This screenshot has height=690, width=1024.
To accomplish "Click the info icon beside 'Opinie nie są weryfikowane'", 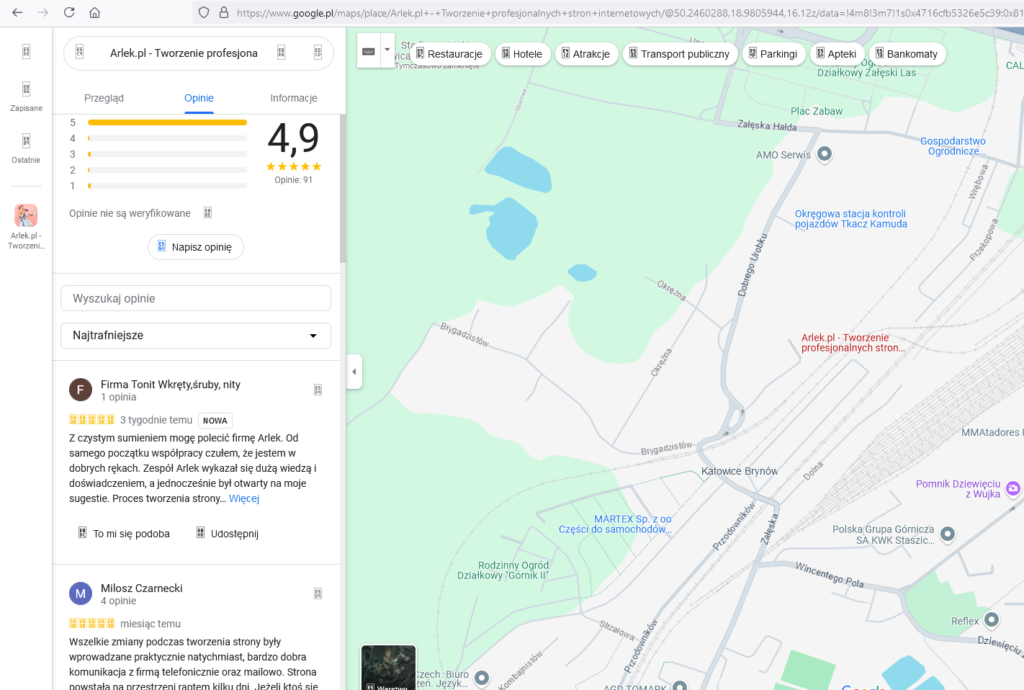I will [208, 213].
